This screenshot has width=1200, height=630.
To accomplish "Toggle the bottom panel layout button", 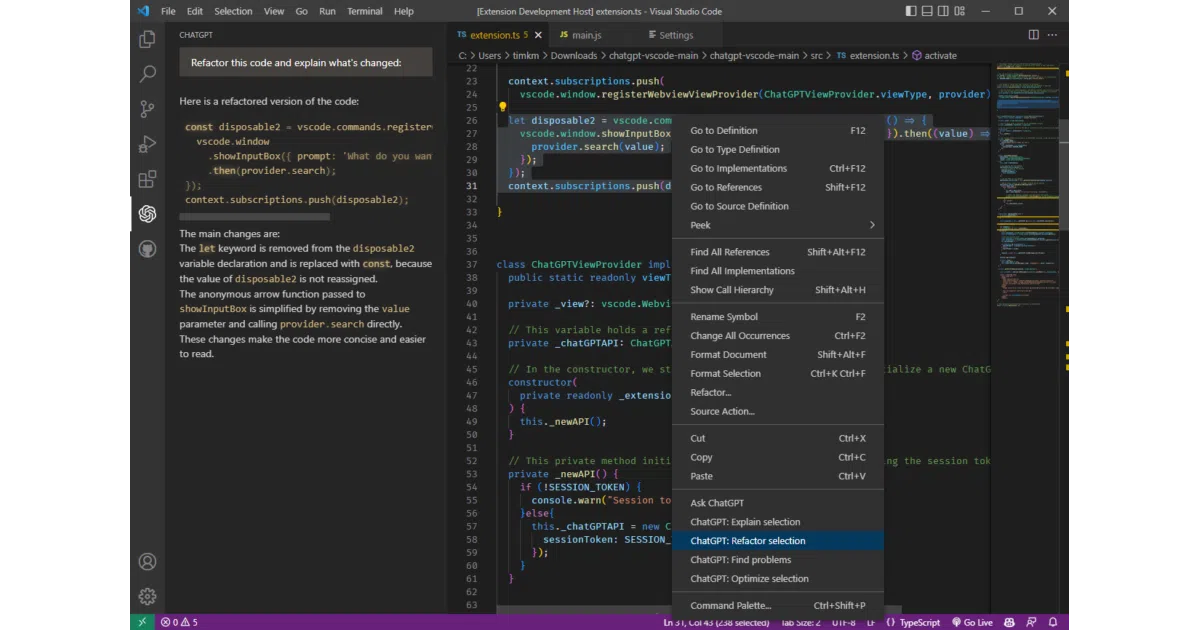I will pos(928,11).
